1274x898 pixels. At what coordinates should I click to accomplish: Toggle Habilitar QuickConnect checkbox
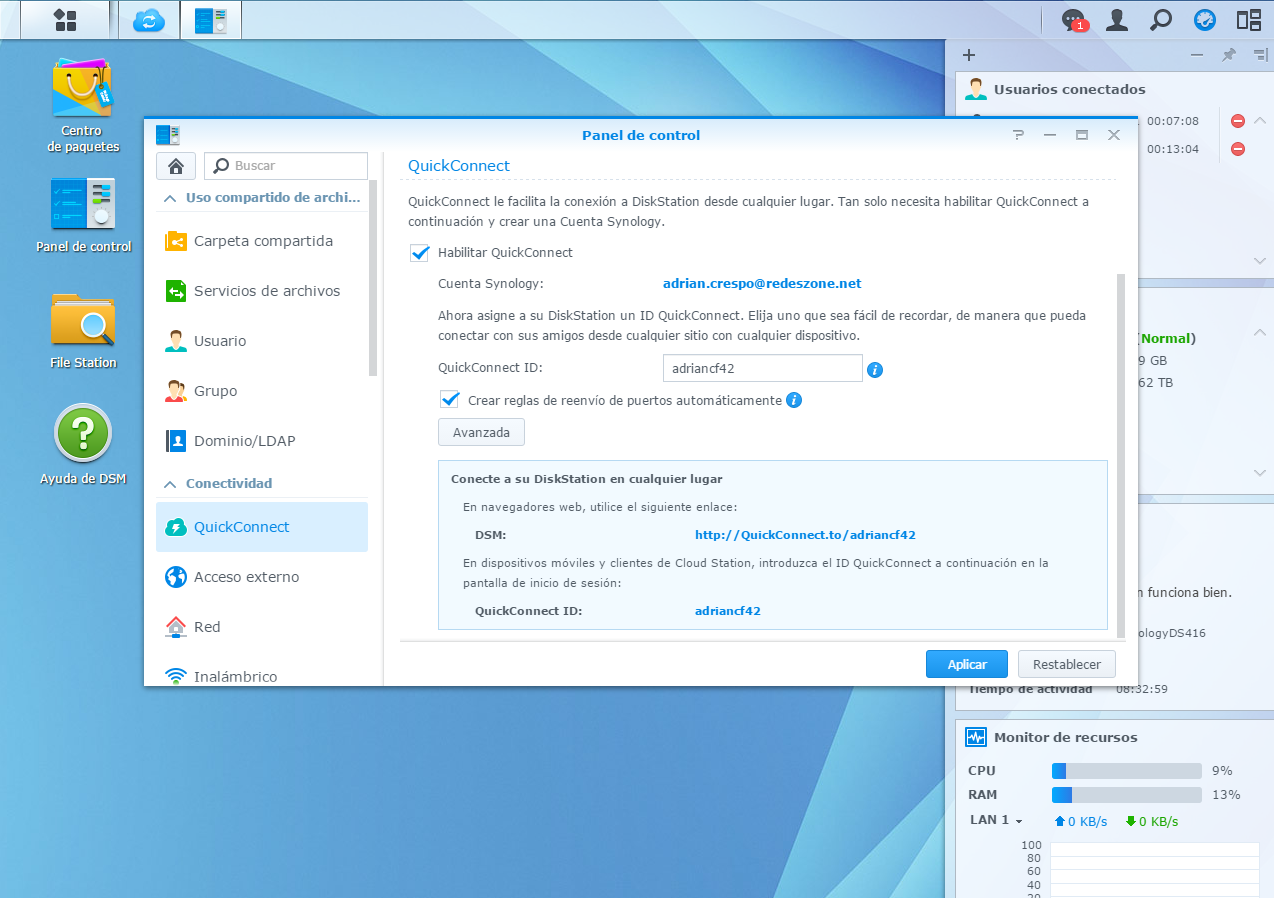[x=420, y=253]
